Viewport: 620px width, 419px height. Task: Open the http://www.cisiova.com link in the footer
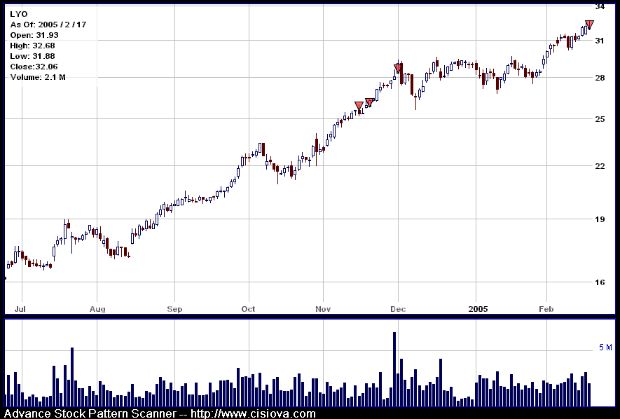253,414
